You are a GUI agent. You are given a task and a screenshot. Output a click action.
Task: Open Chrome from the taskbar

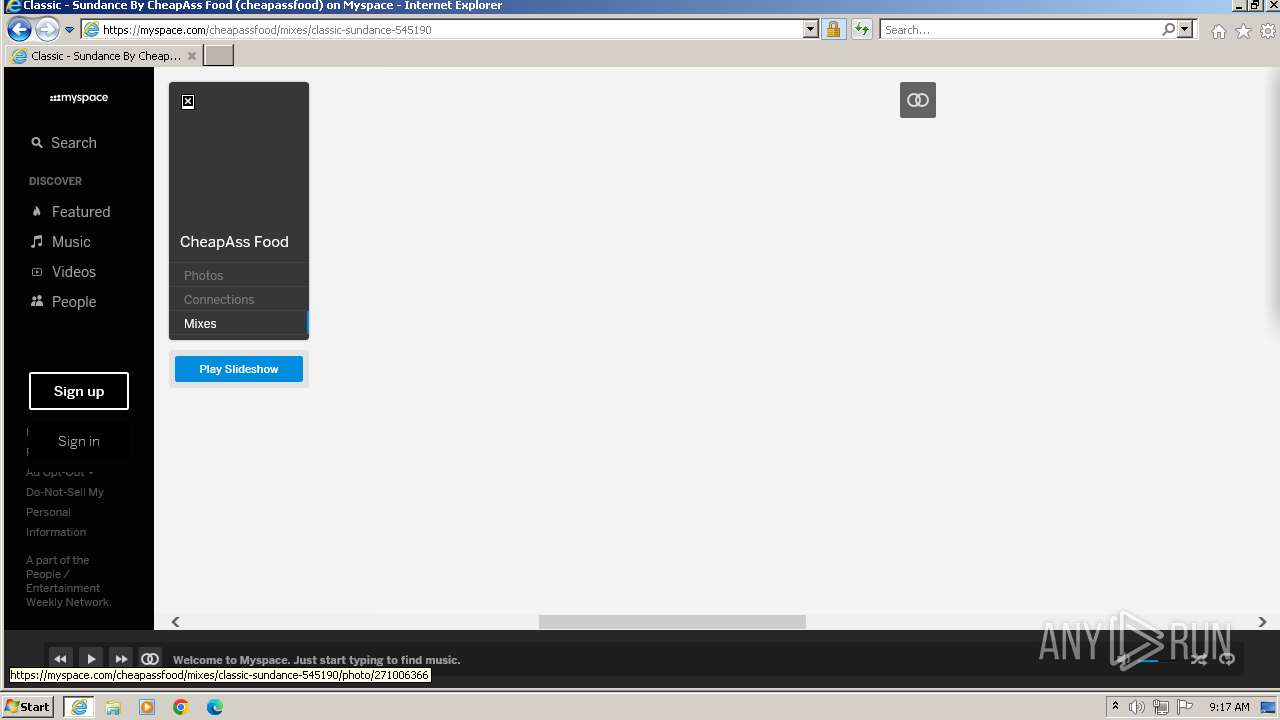click(181, 707)
